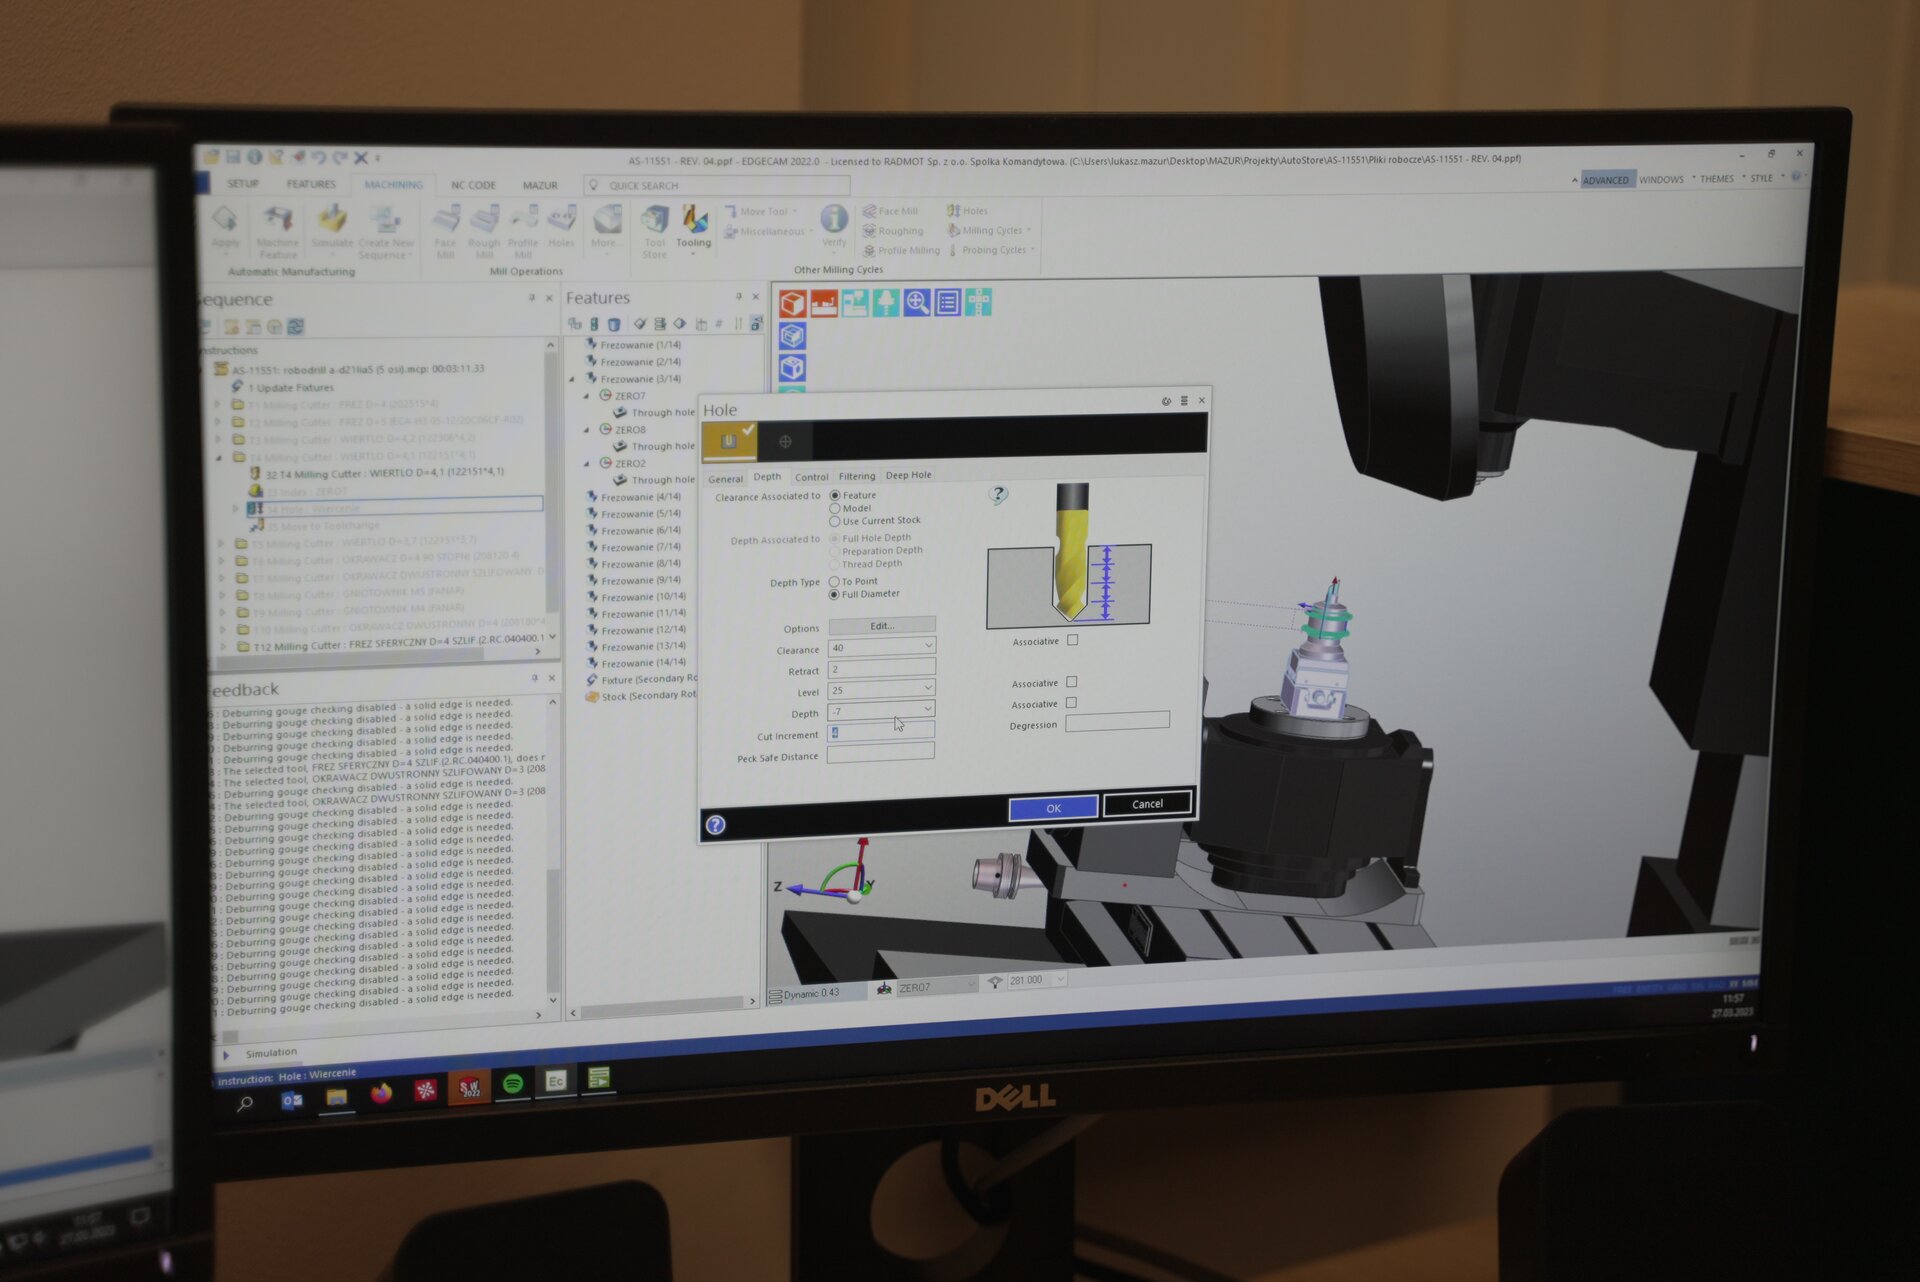This screenshot has width=1920, height=1282.
Task: Open Firefox from the taskbar
Action: 381,1093
